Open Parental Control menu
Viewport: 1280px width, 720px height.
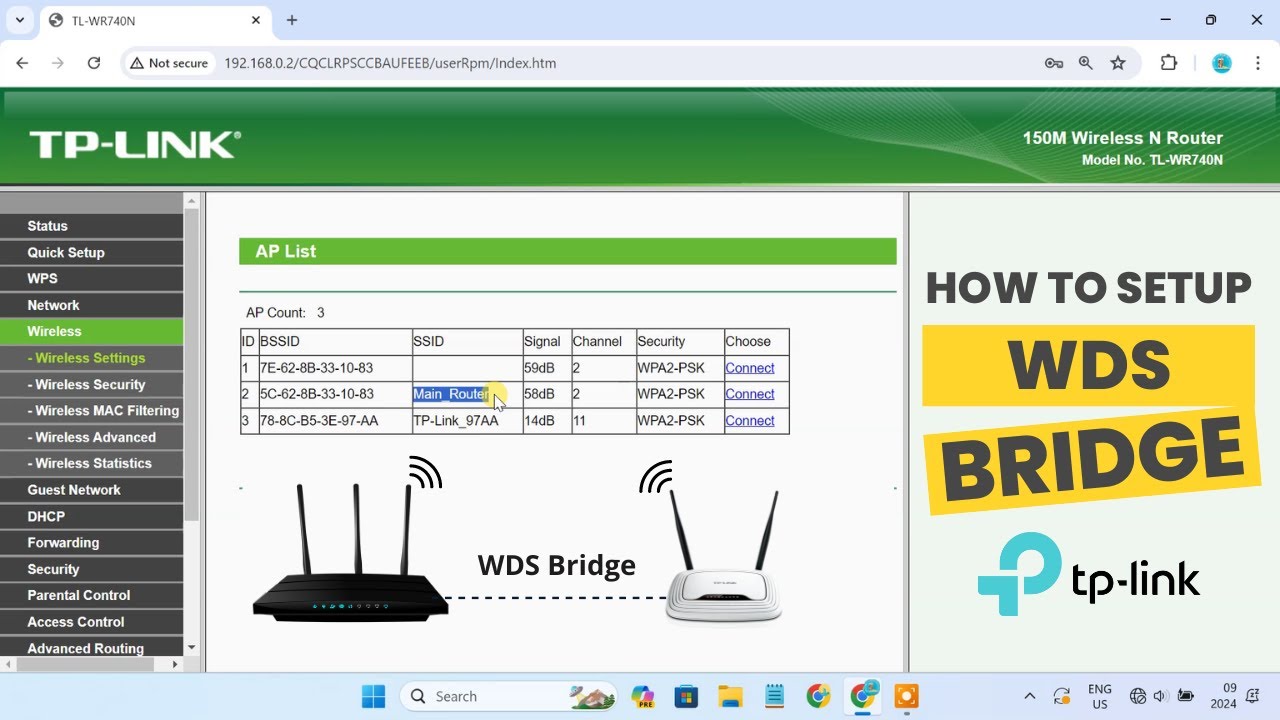coord(91,595)
